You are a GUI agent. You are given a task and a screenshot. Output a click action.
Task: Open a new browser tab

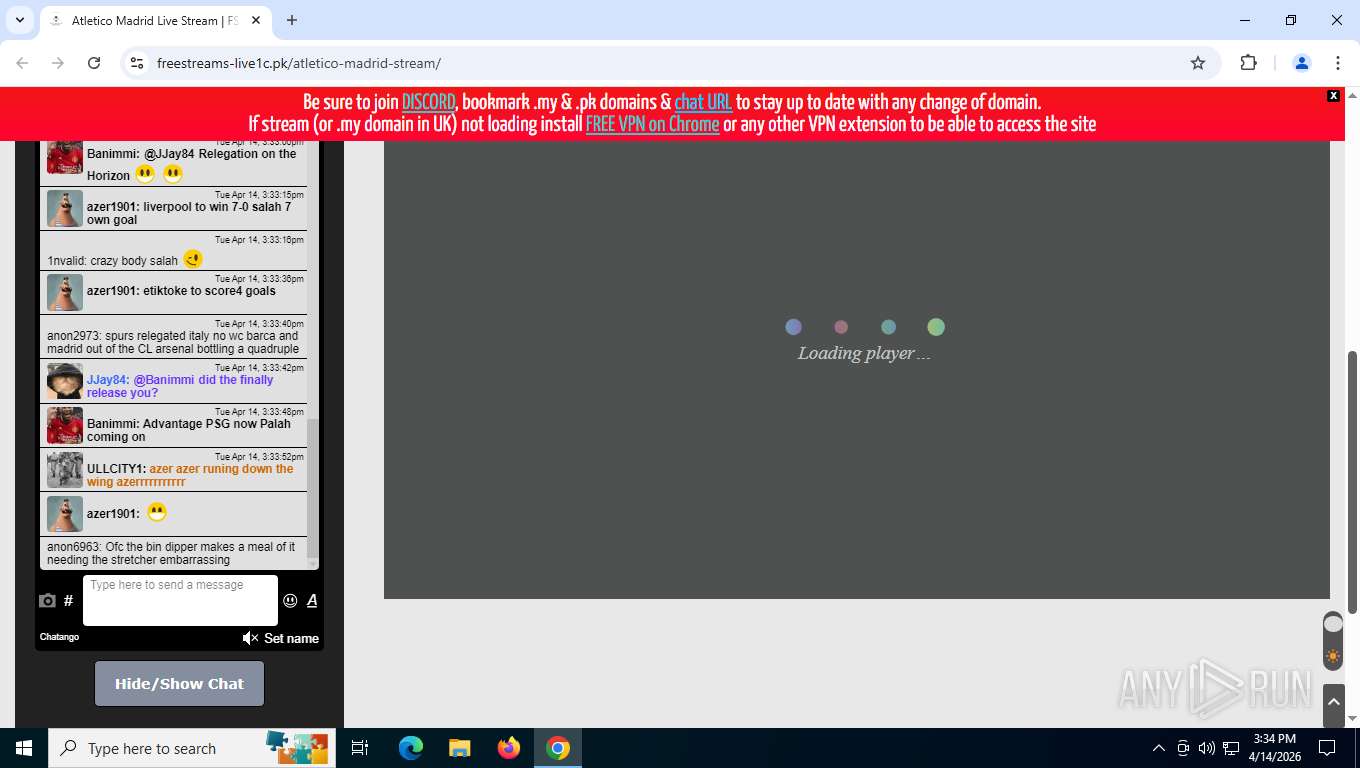pyautogui.click(x=292, y=20)
